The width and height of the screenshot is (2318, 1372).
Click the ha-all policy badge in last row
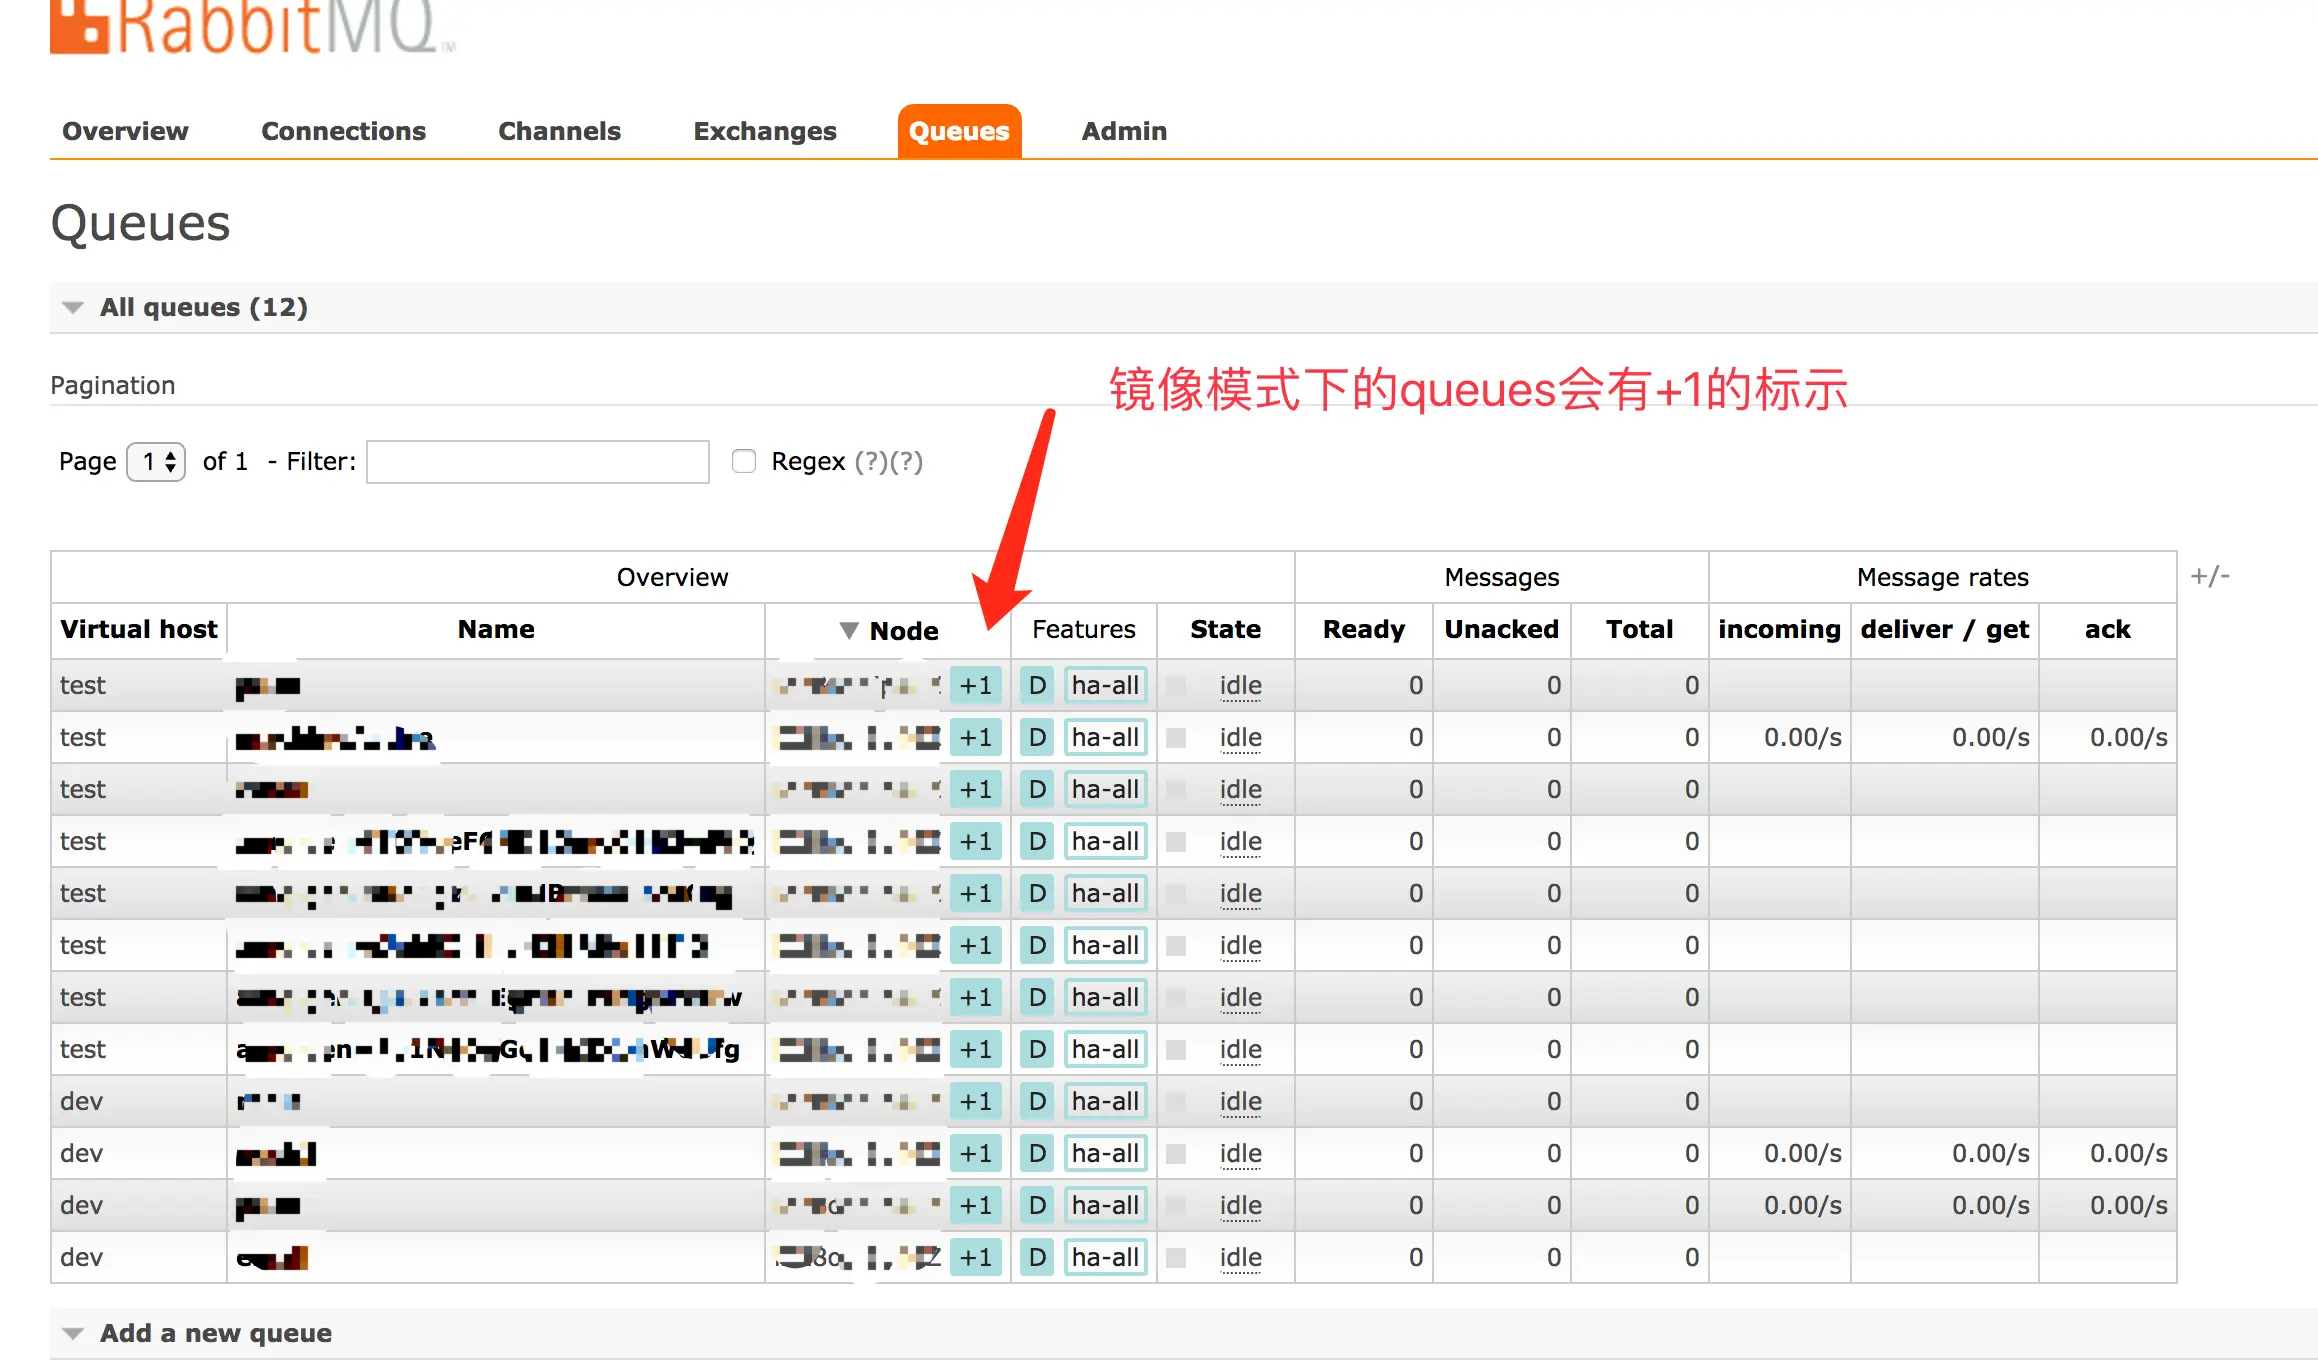click(x=1105, y=1258)
